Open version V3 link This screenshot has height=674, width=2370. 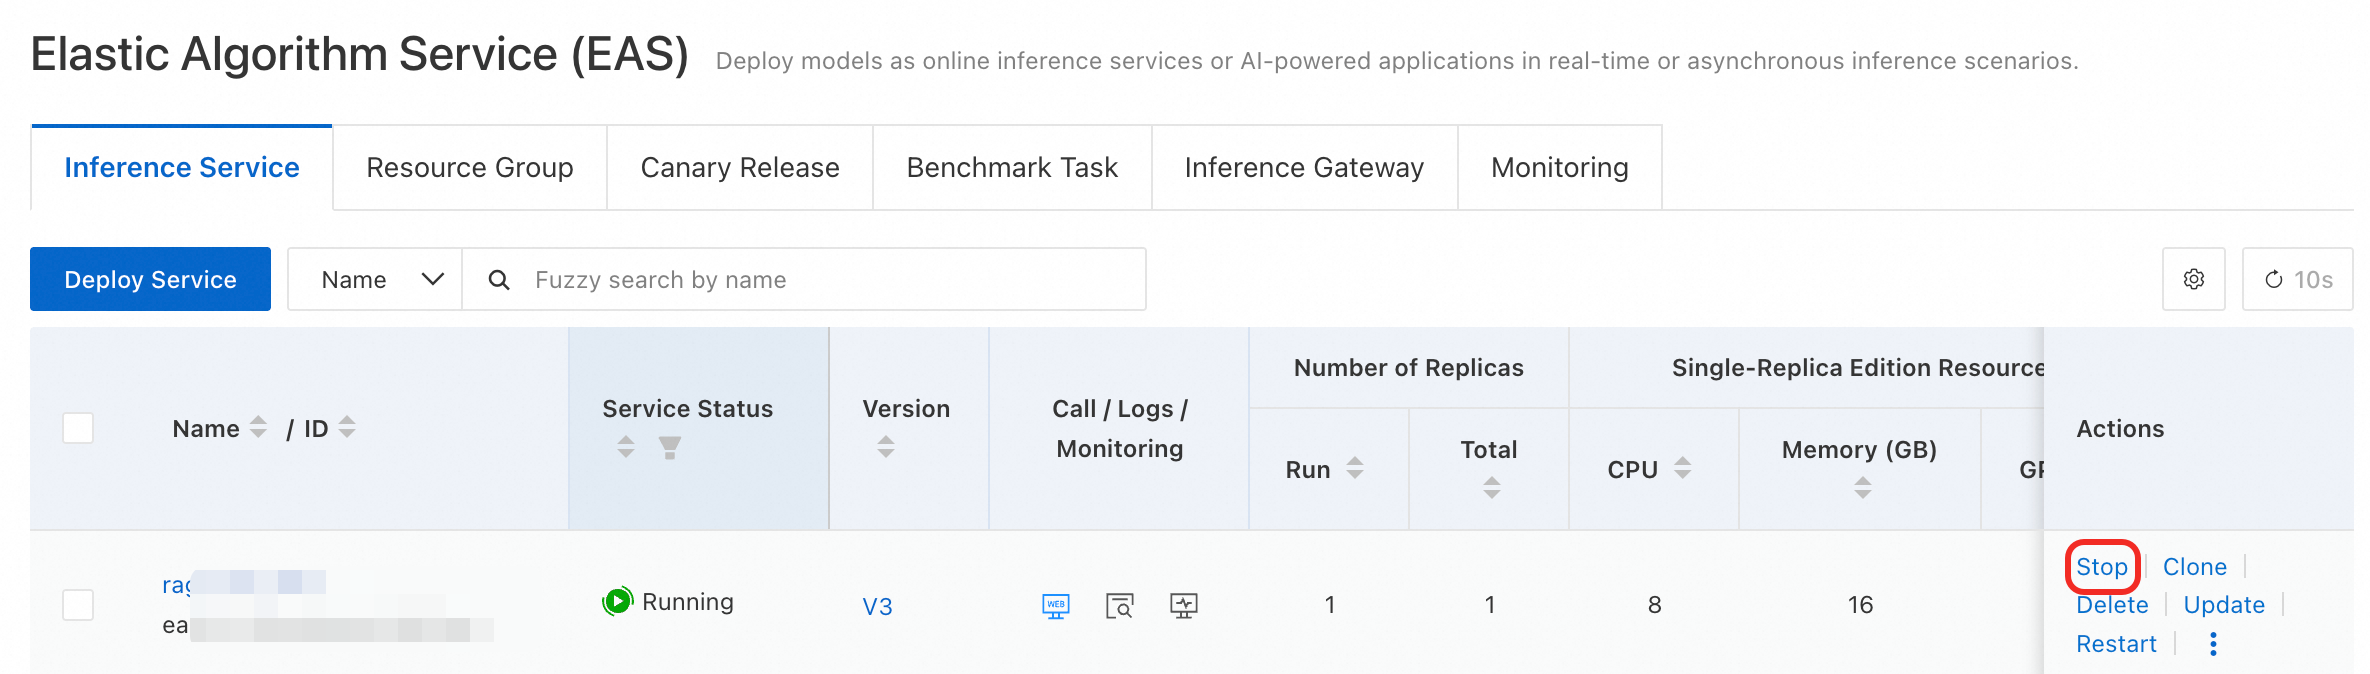(877, 607)
